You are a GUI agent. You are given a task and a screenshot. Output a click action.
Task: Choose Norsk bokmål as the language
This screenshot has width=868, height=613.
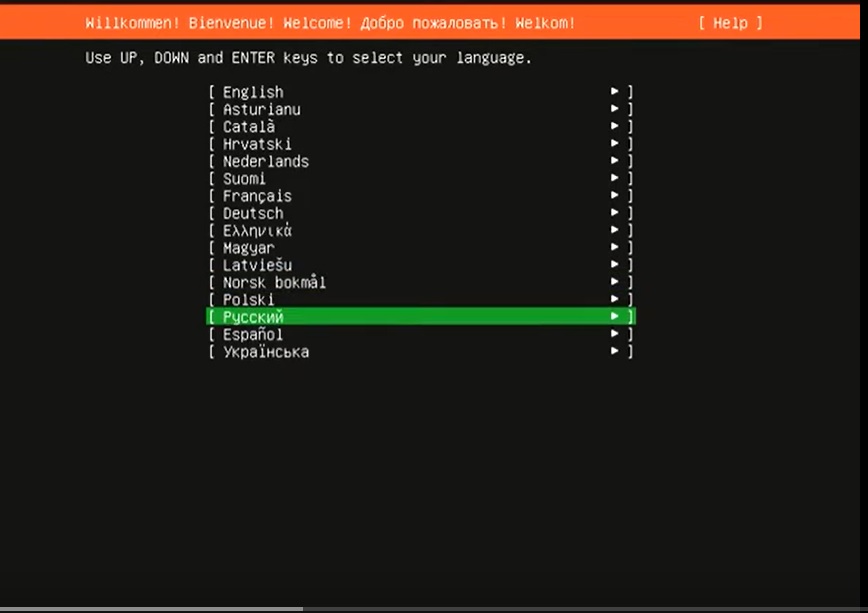tap(421, 282)
